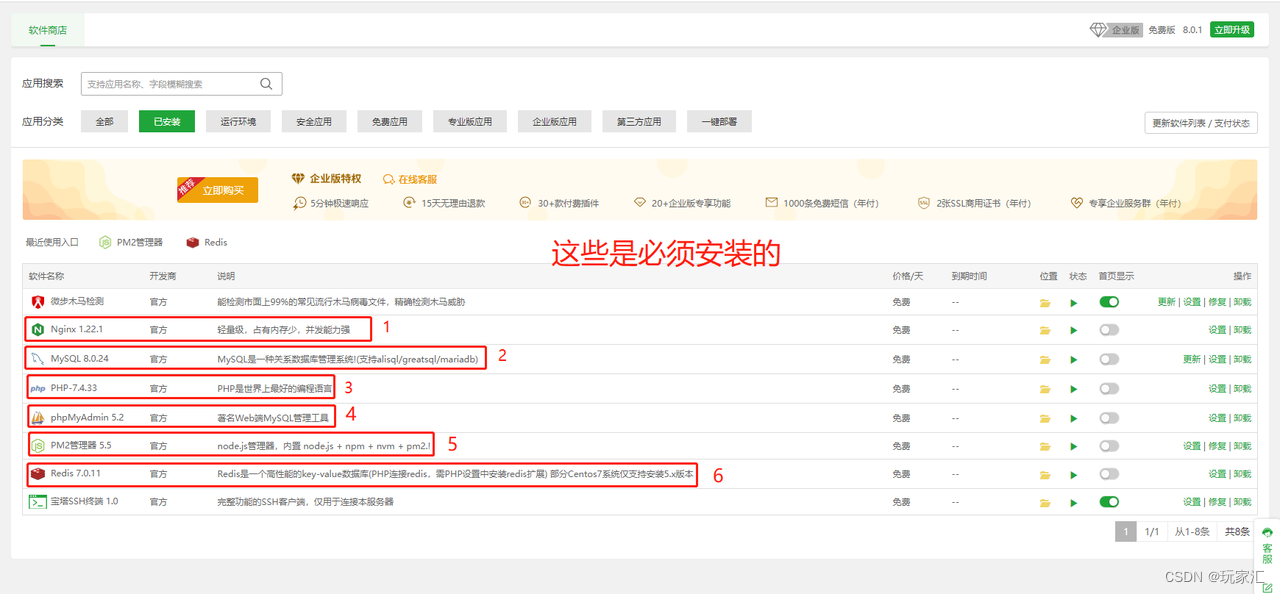Click the search magnifier icon
The height and width of the screenshot is (594, 1280).
tap(266, 84)
